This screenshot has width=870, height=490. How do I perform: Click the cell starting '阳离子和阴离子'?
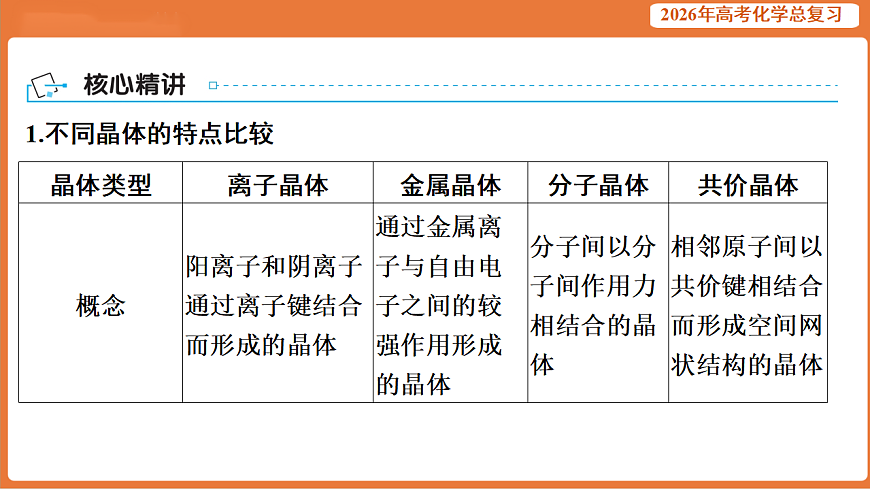point(278,303)
